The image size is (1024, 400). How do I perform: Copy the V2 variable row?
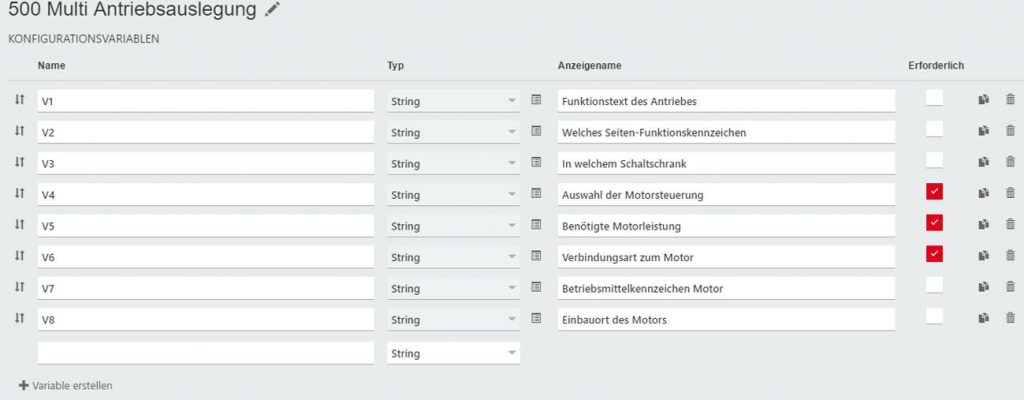pyautogui.click(x=984, y=131)
